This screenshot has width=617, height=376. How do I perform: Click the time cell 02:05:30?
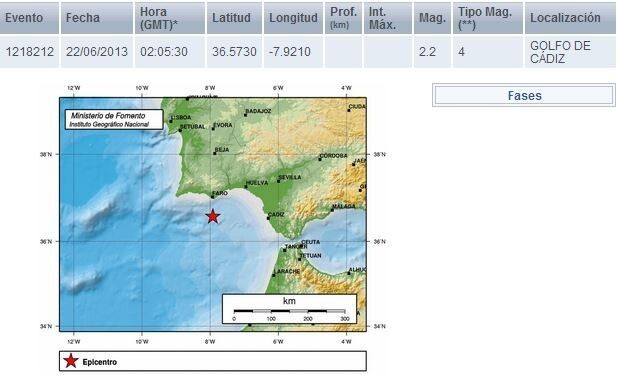point(170,52)
